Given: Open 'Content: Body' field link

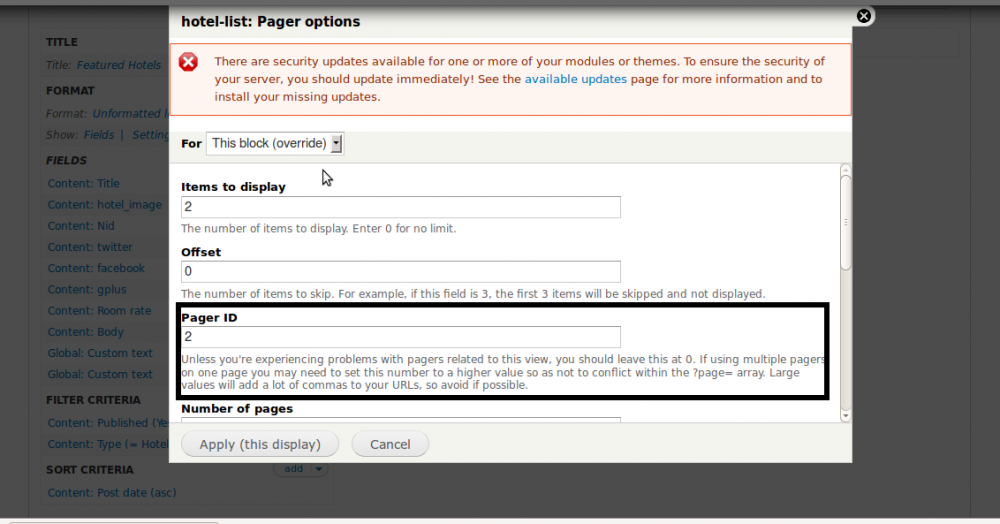Looking at the screenshot, I should click(x=85, y=332).
